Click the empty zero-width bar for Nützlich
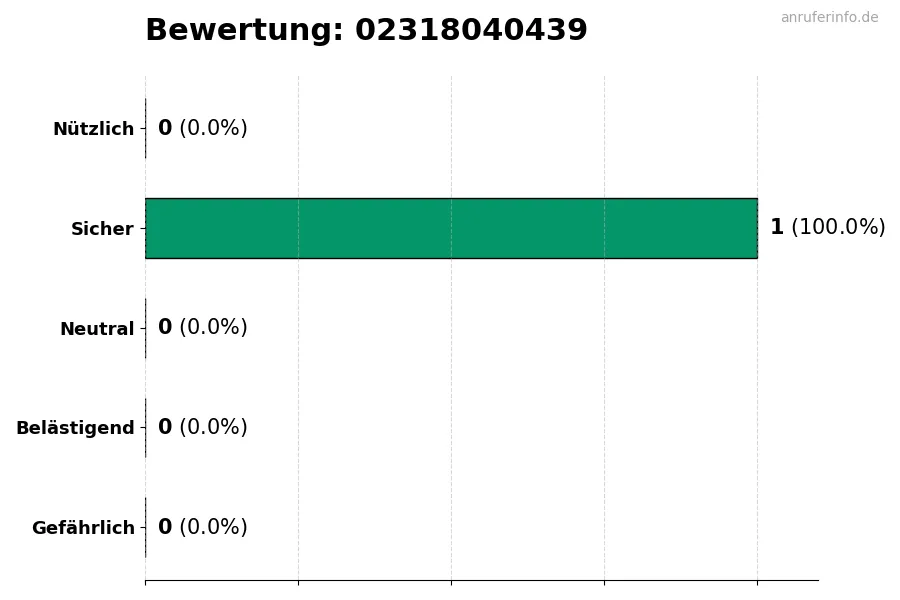This screenshot has width=900, height=600. tap(146, 128)
